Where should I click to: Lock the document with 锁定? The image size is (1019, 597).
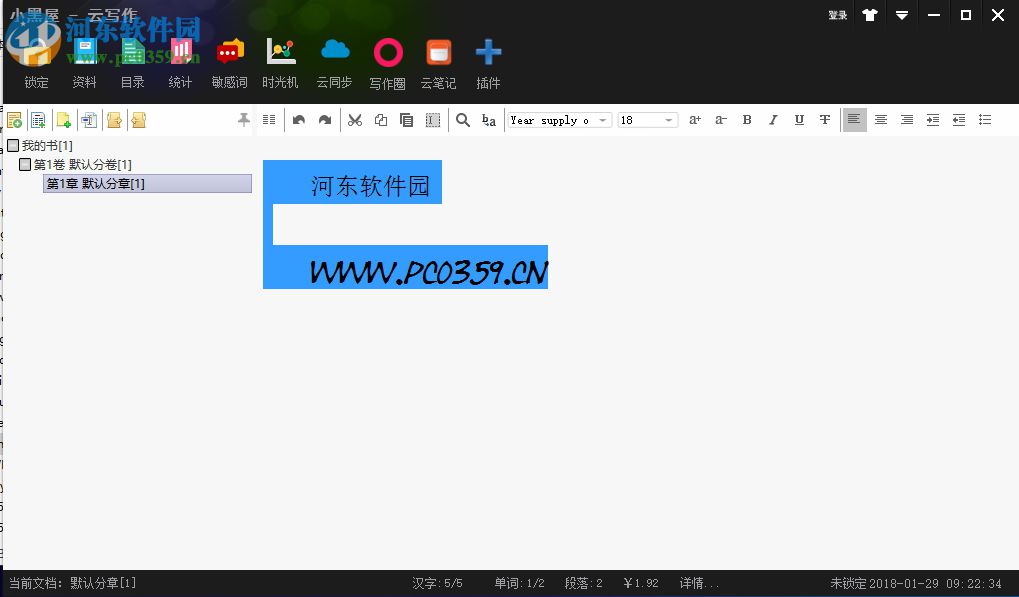tap(36, 60)
